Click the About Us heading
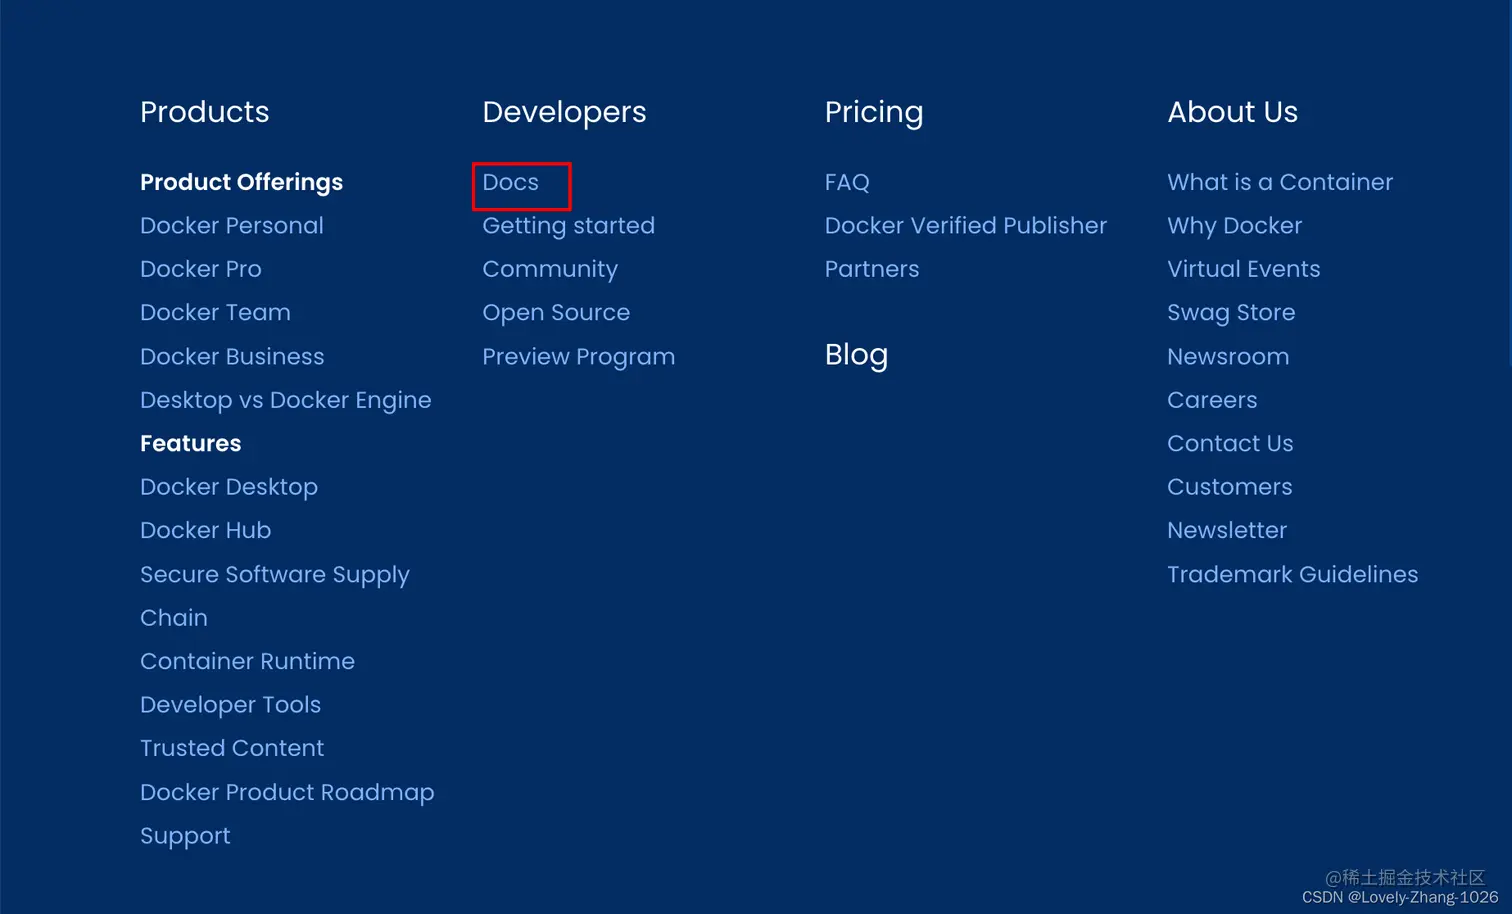The width and height of the screenshot is (1512, 914). [x=1232, y=112]
